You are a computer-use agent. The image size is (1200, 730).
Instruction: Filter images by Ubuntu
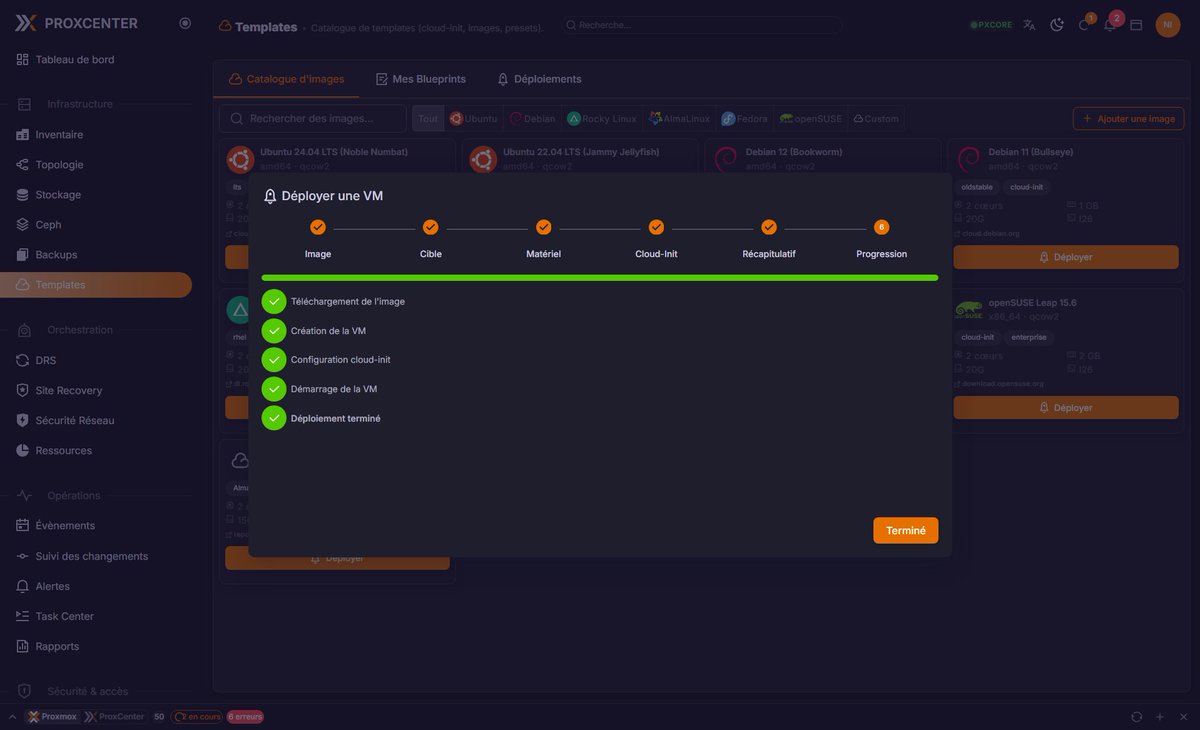point(473,118)
